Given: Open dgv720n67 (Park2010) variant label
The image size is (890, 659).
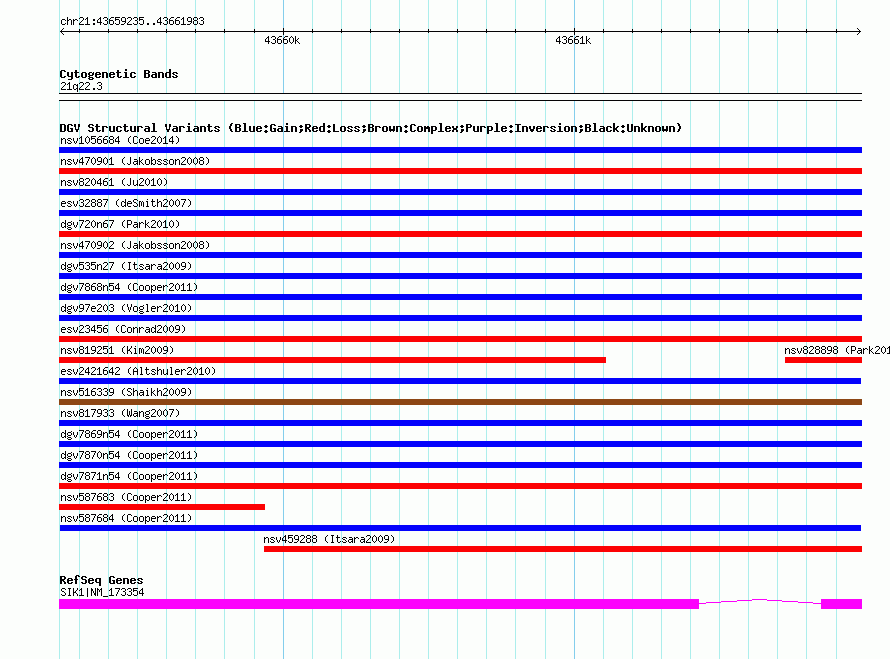Looking at the screenshot, I should pos(120,224).
